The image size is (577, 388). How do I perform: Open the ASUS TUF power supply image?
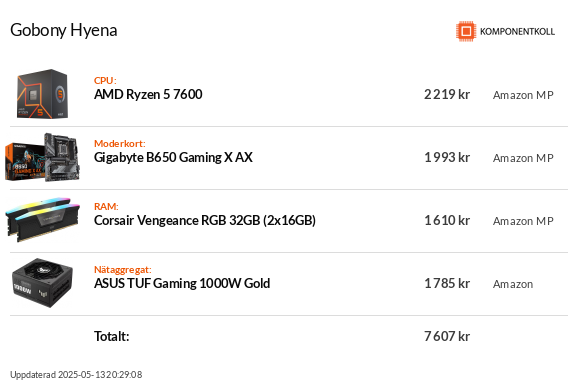click(42, 283)
